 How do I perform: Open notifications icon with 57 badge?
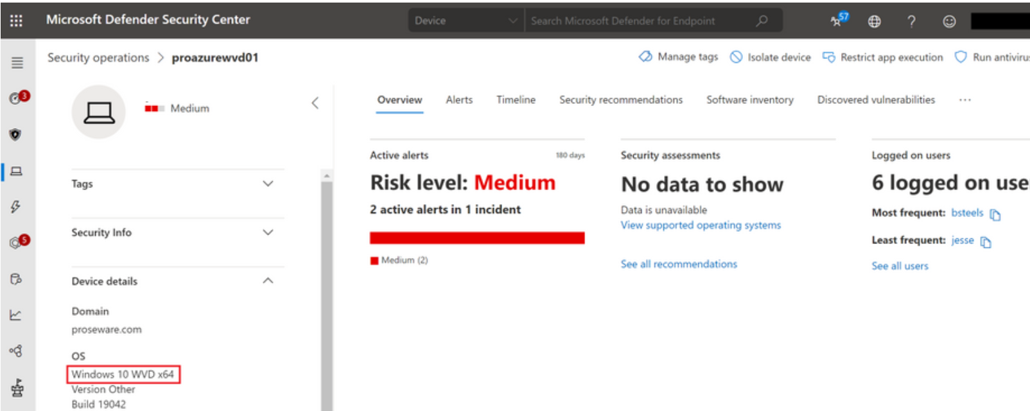click(837, 21)
